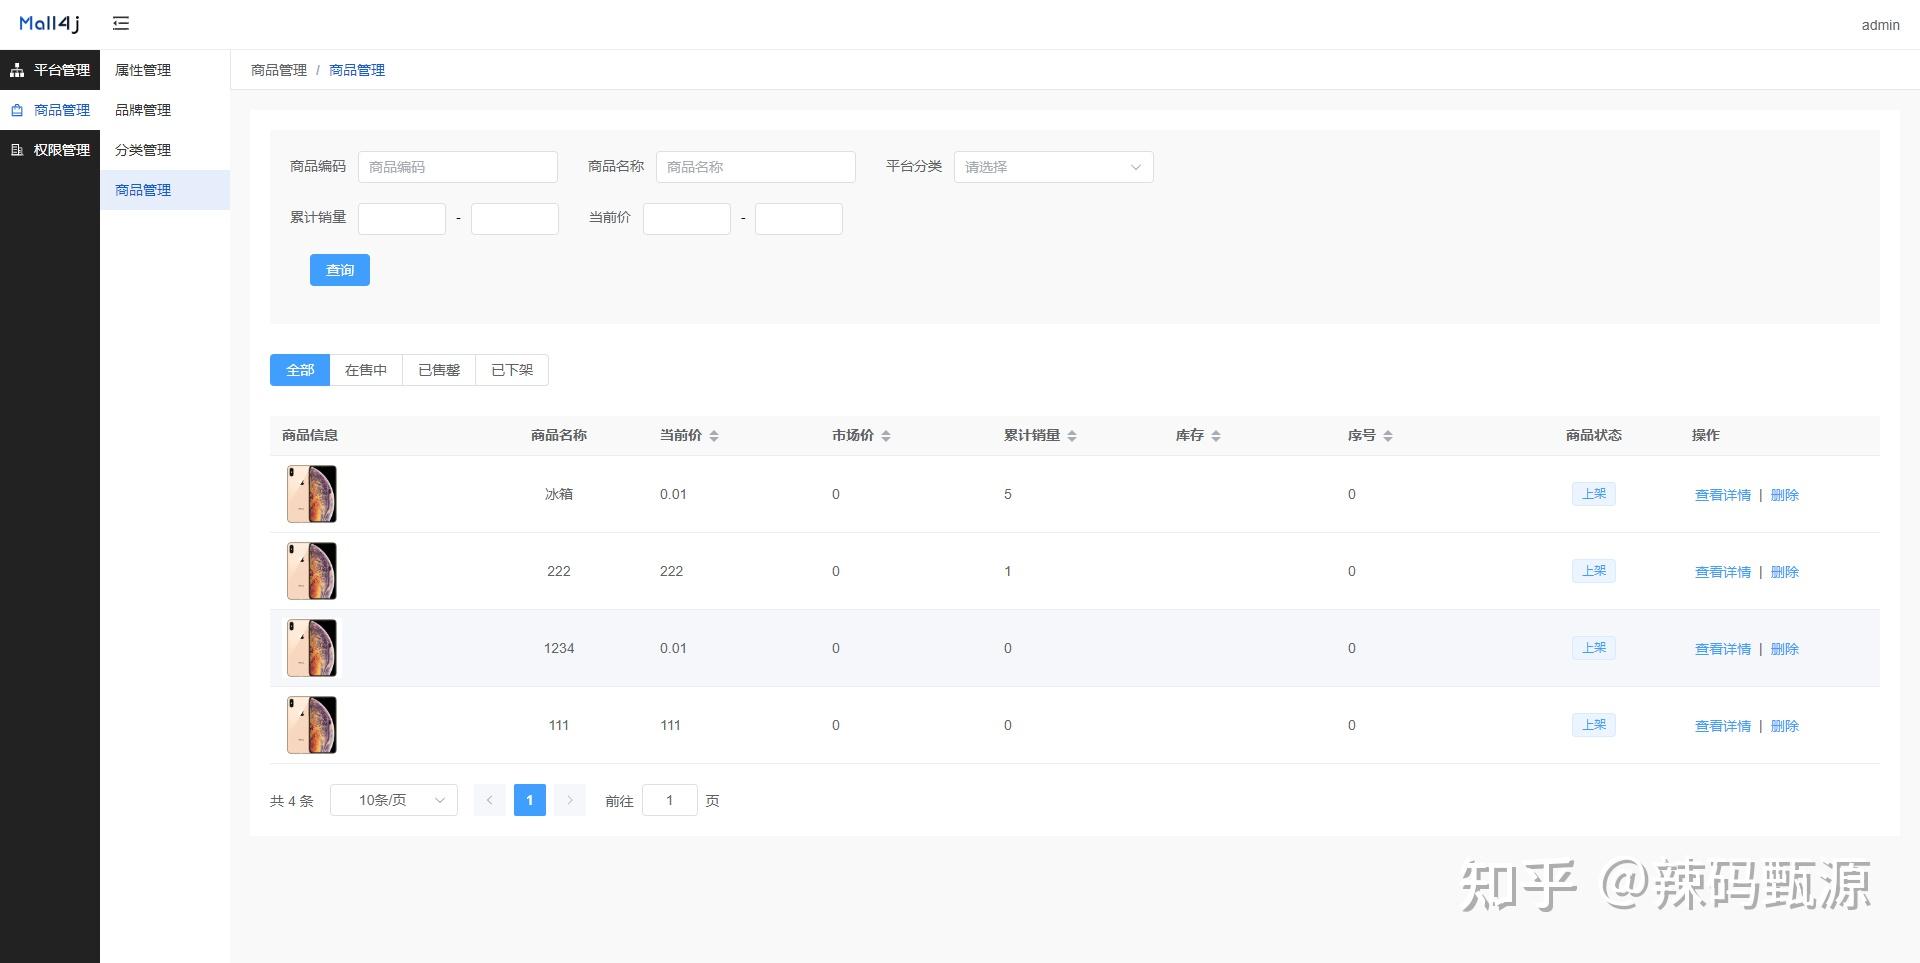The image size is (1920, 963).
Task: Toggle 上架 status for 冰箱 product
Action: click(1593, 493)
